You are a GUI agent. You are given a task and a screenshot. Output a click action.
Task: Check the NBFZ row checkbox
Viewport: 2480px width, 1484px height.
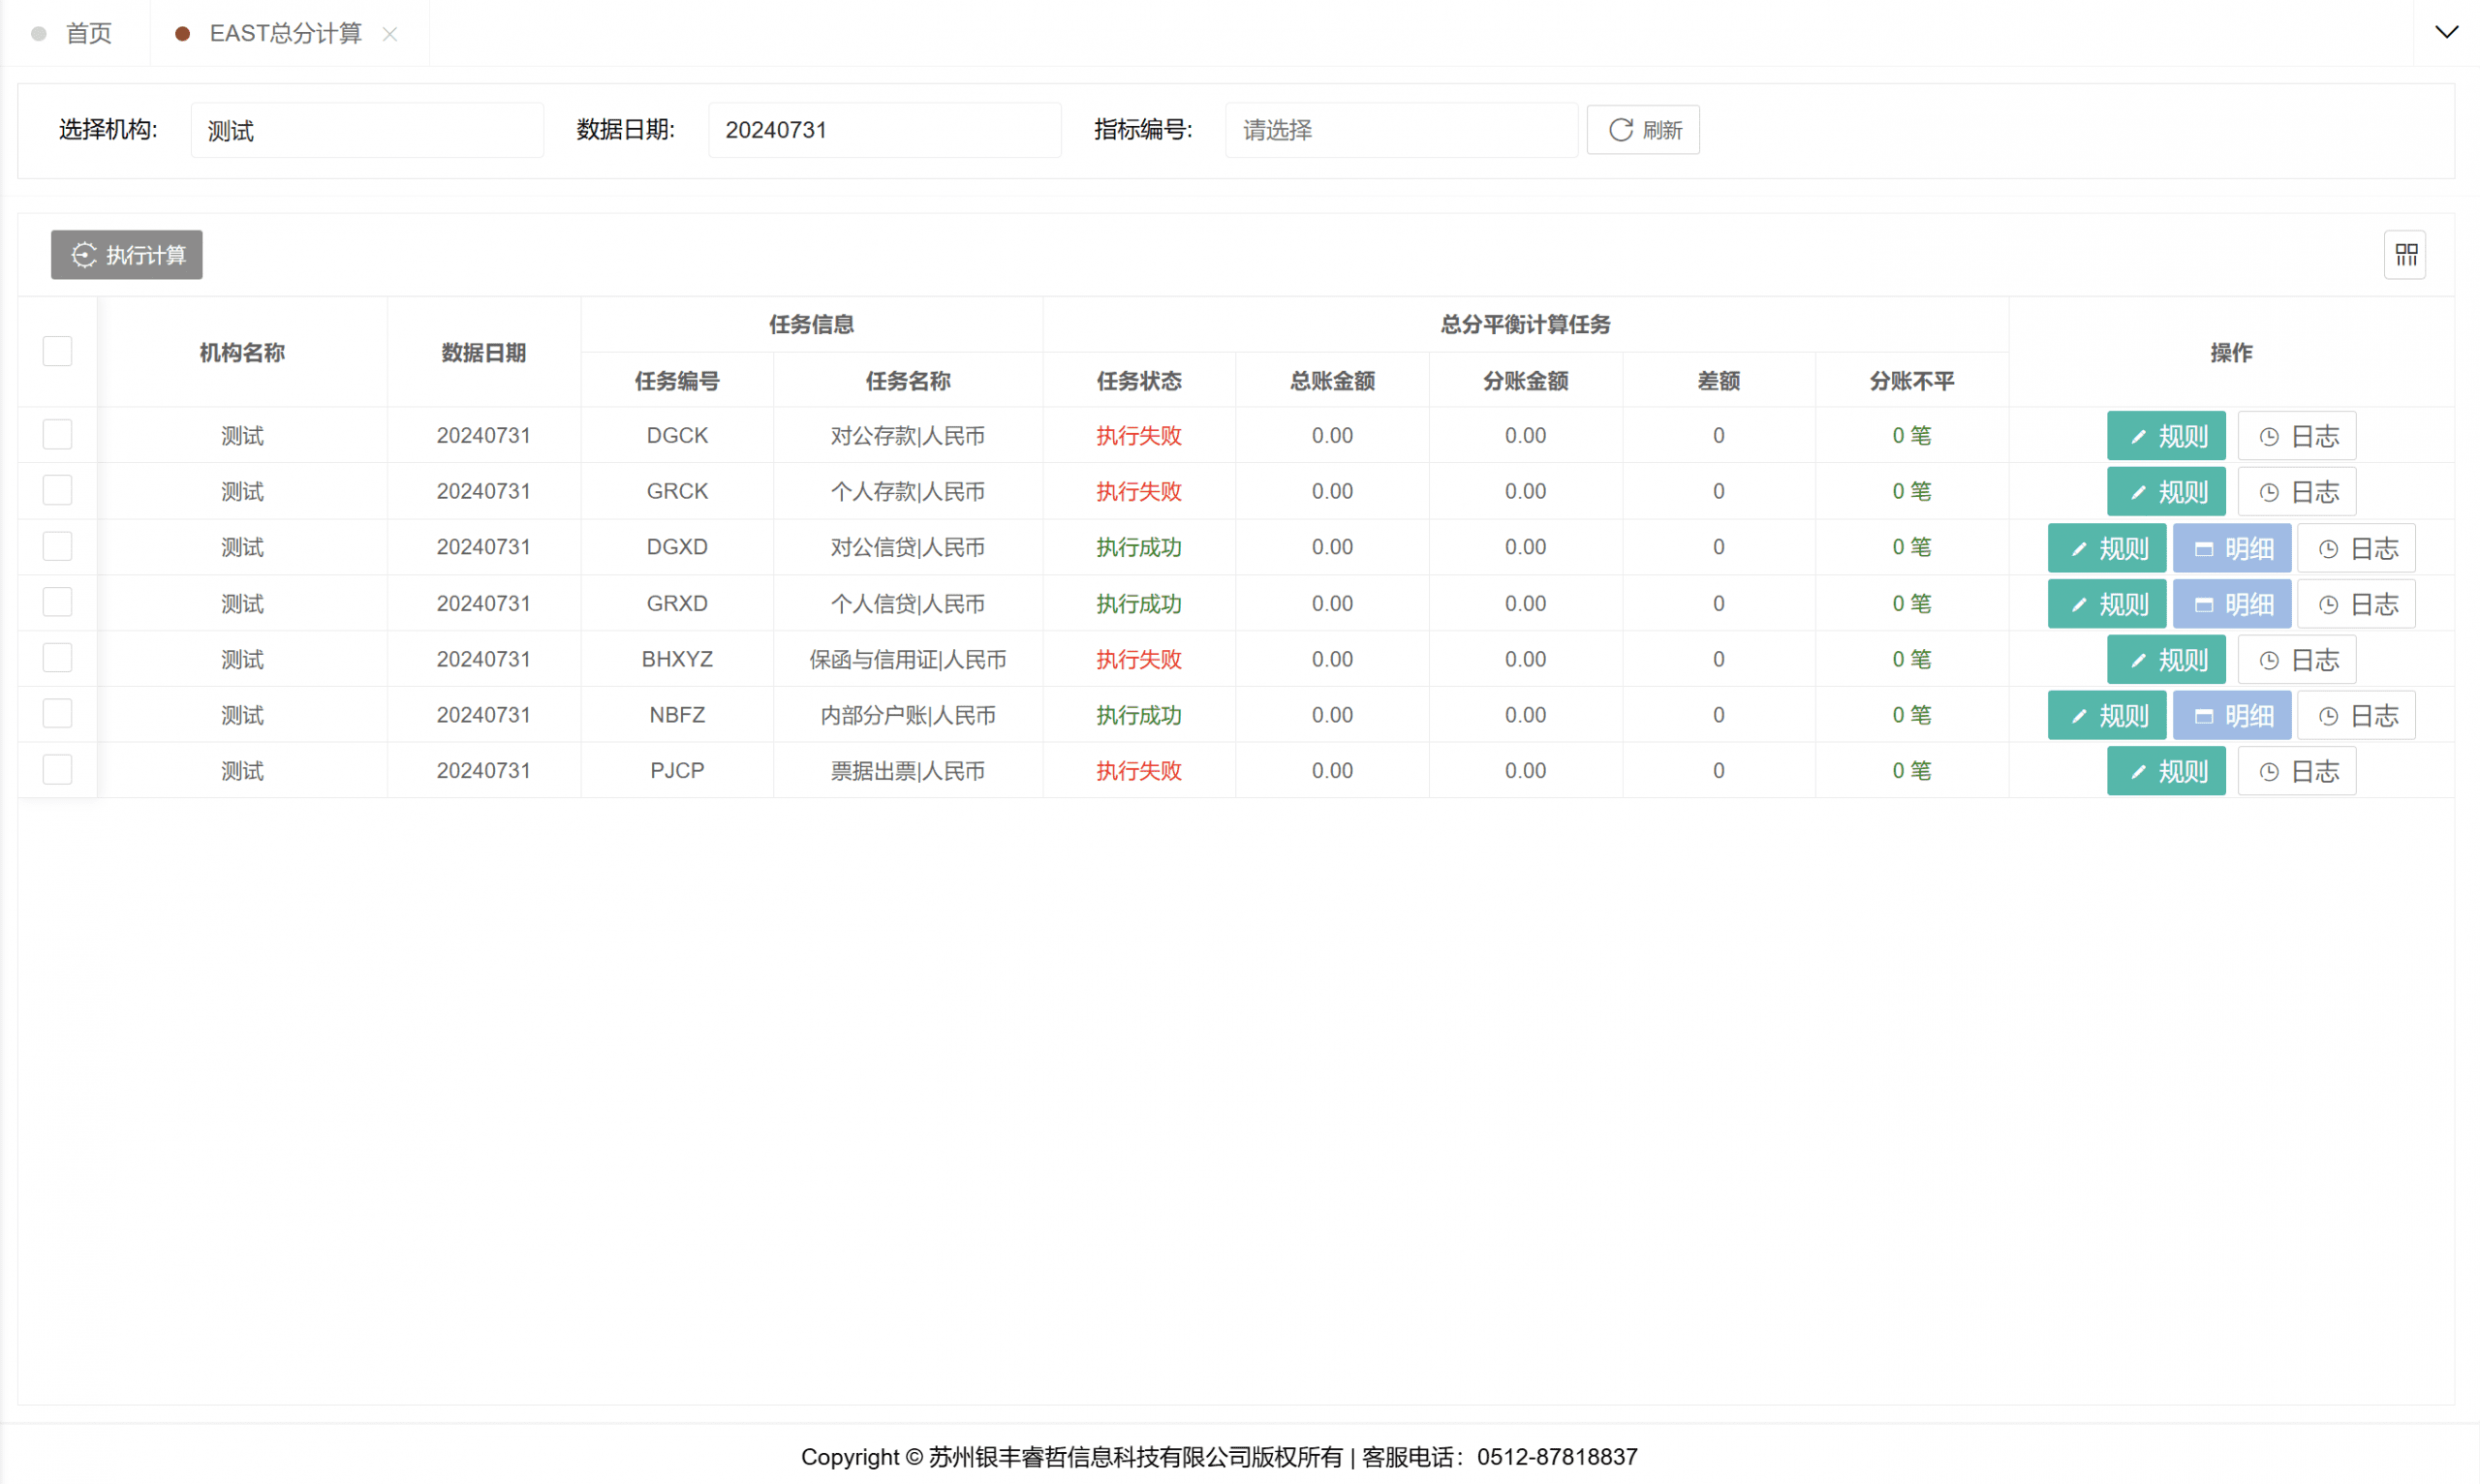click(x=57, y=714)
